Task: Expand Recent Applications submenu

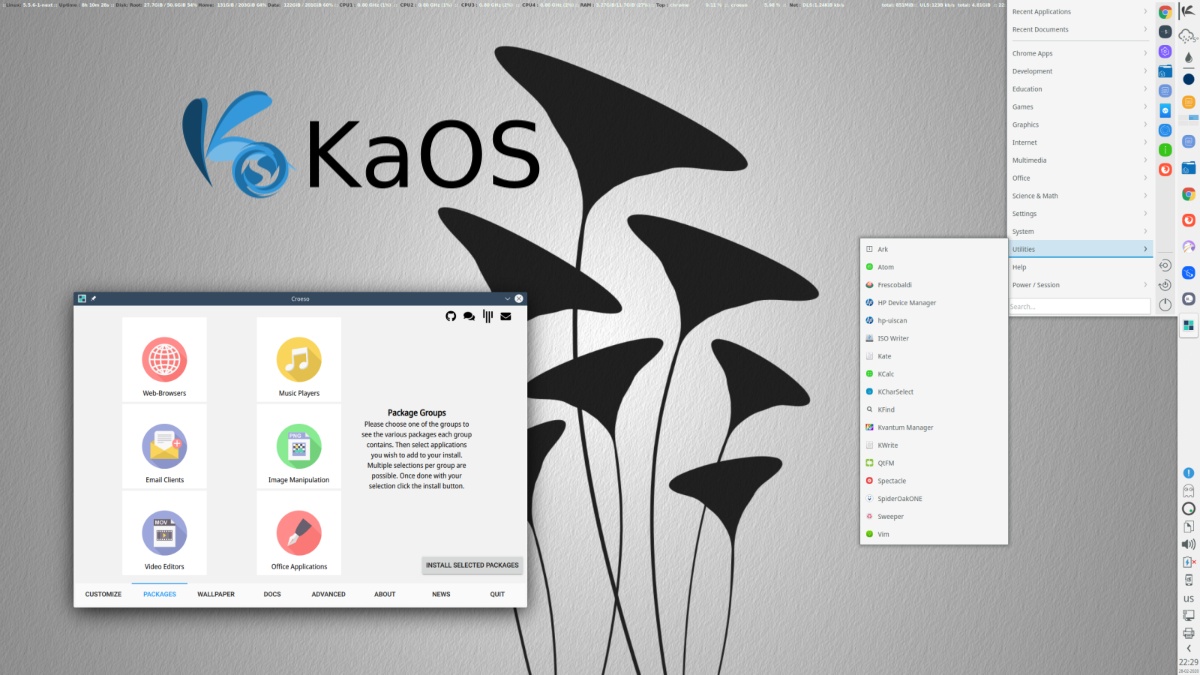Action: [1080, 12]
